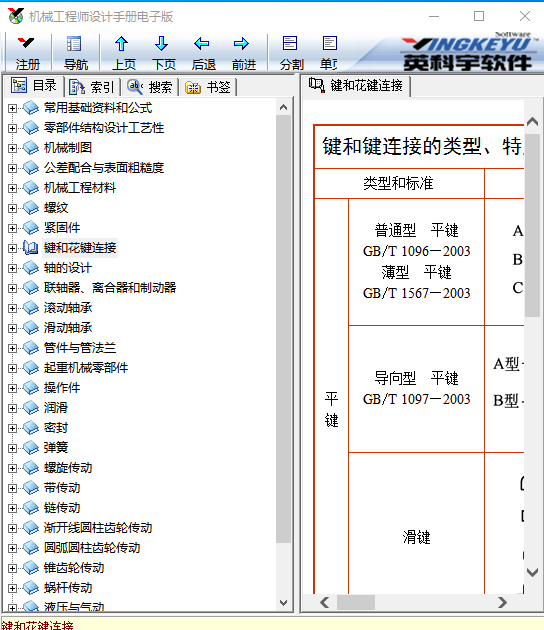
Task: Select the 滚动轴承 tree item label
Action: (x=68, y=308)
